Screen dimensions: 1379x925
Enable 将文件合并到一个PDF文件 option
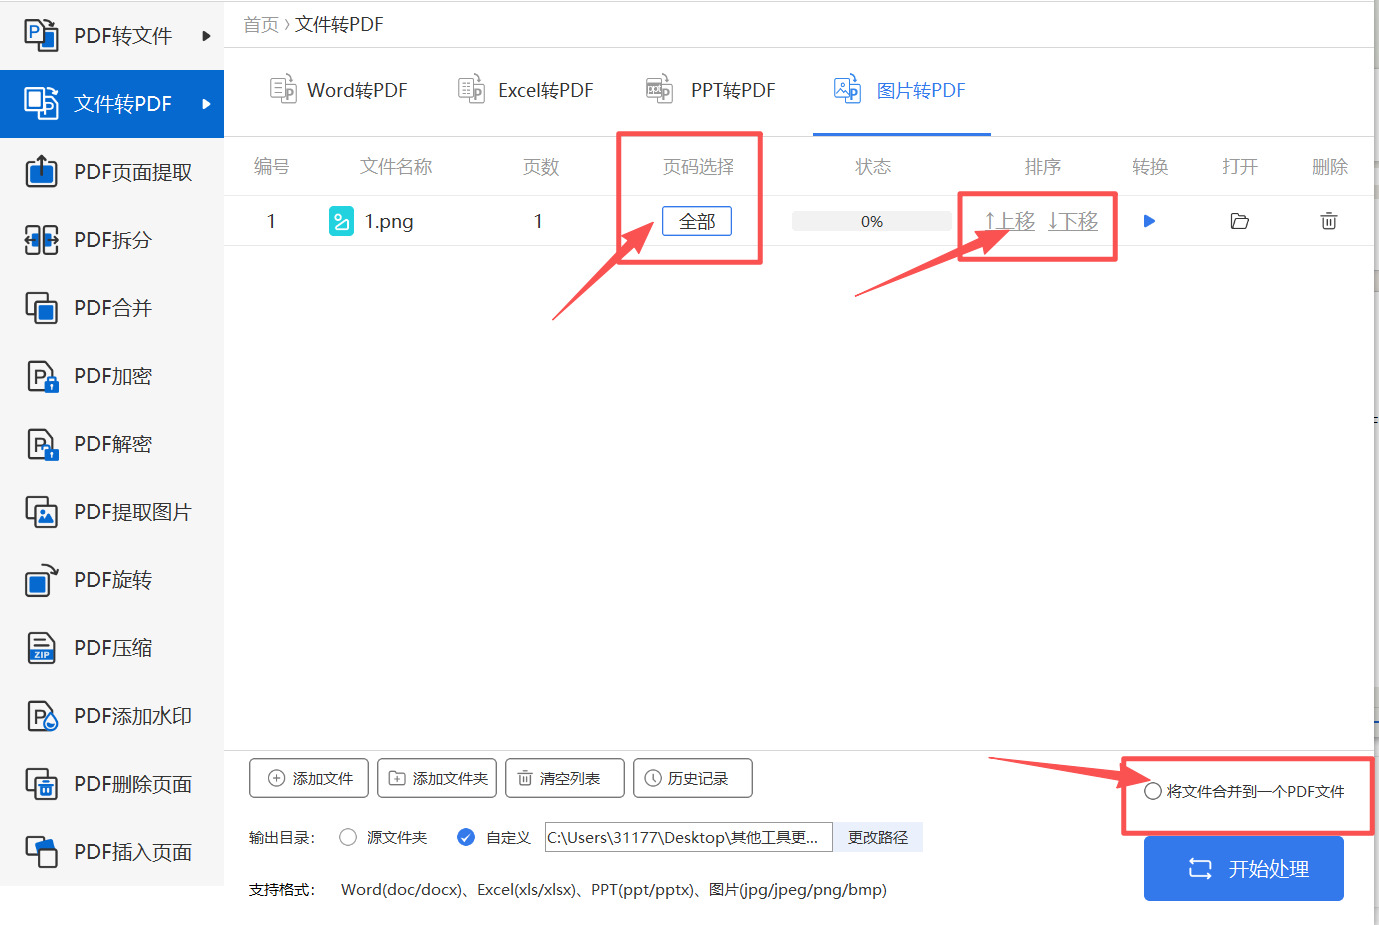1153,789
